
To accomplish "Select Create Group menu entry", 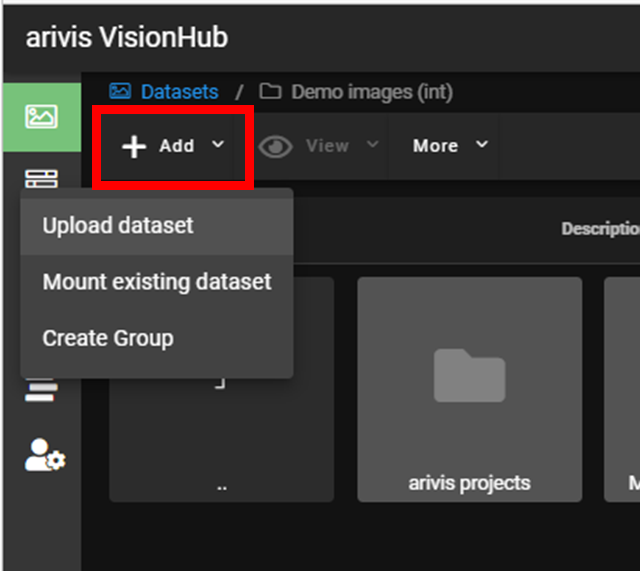I will tap(157, 338).
